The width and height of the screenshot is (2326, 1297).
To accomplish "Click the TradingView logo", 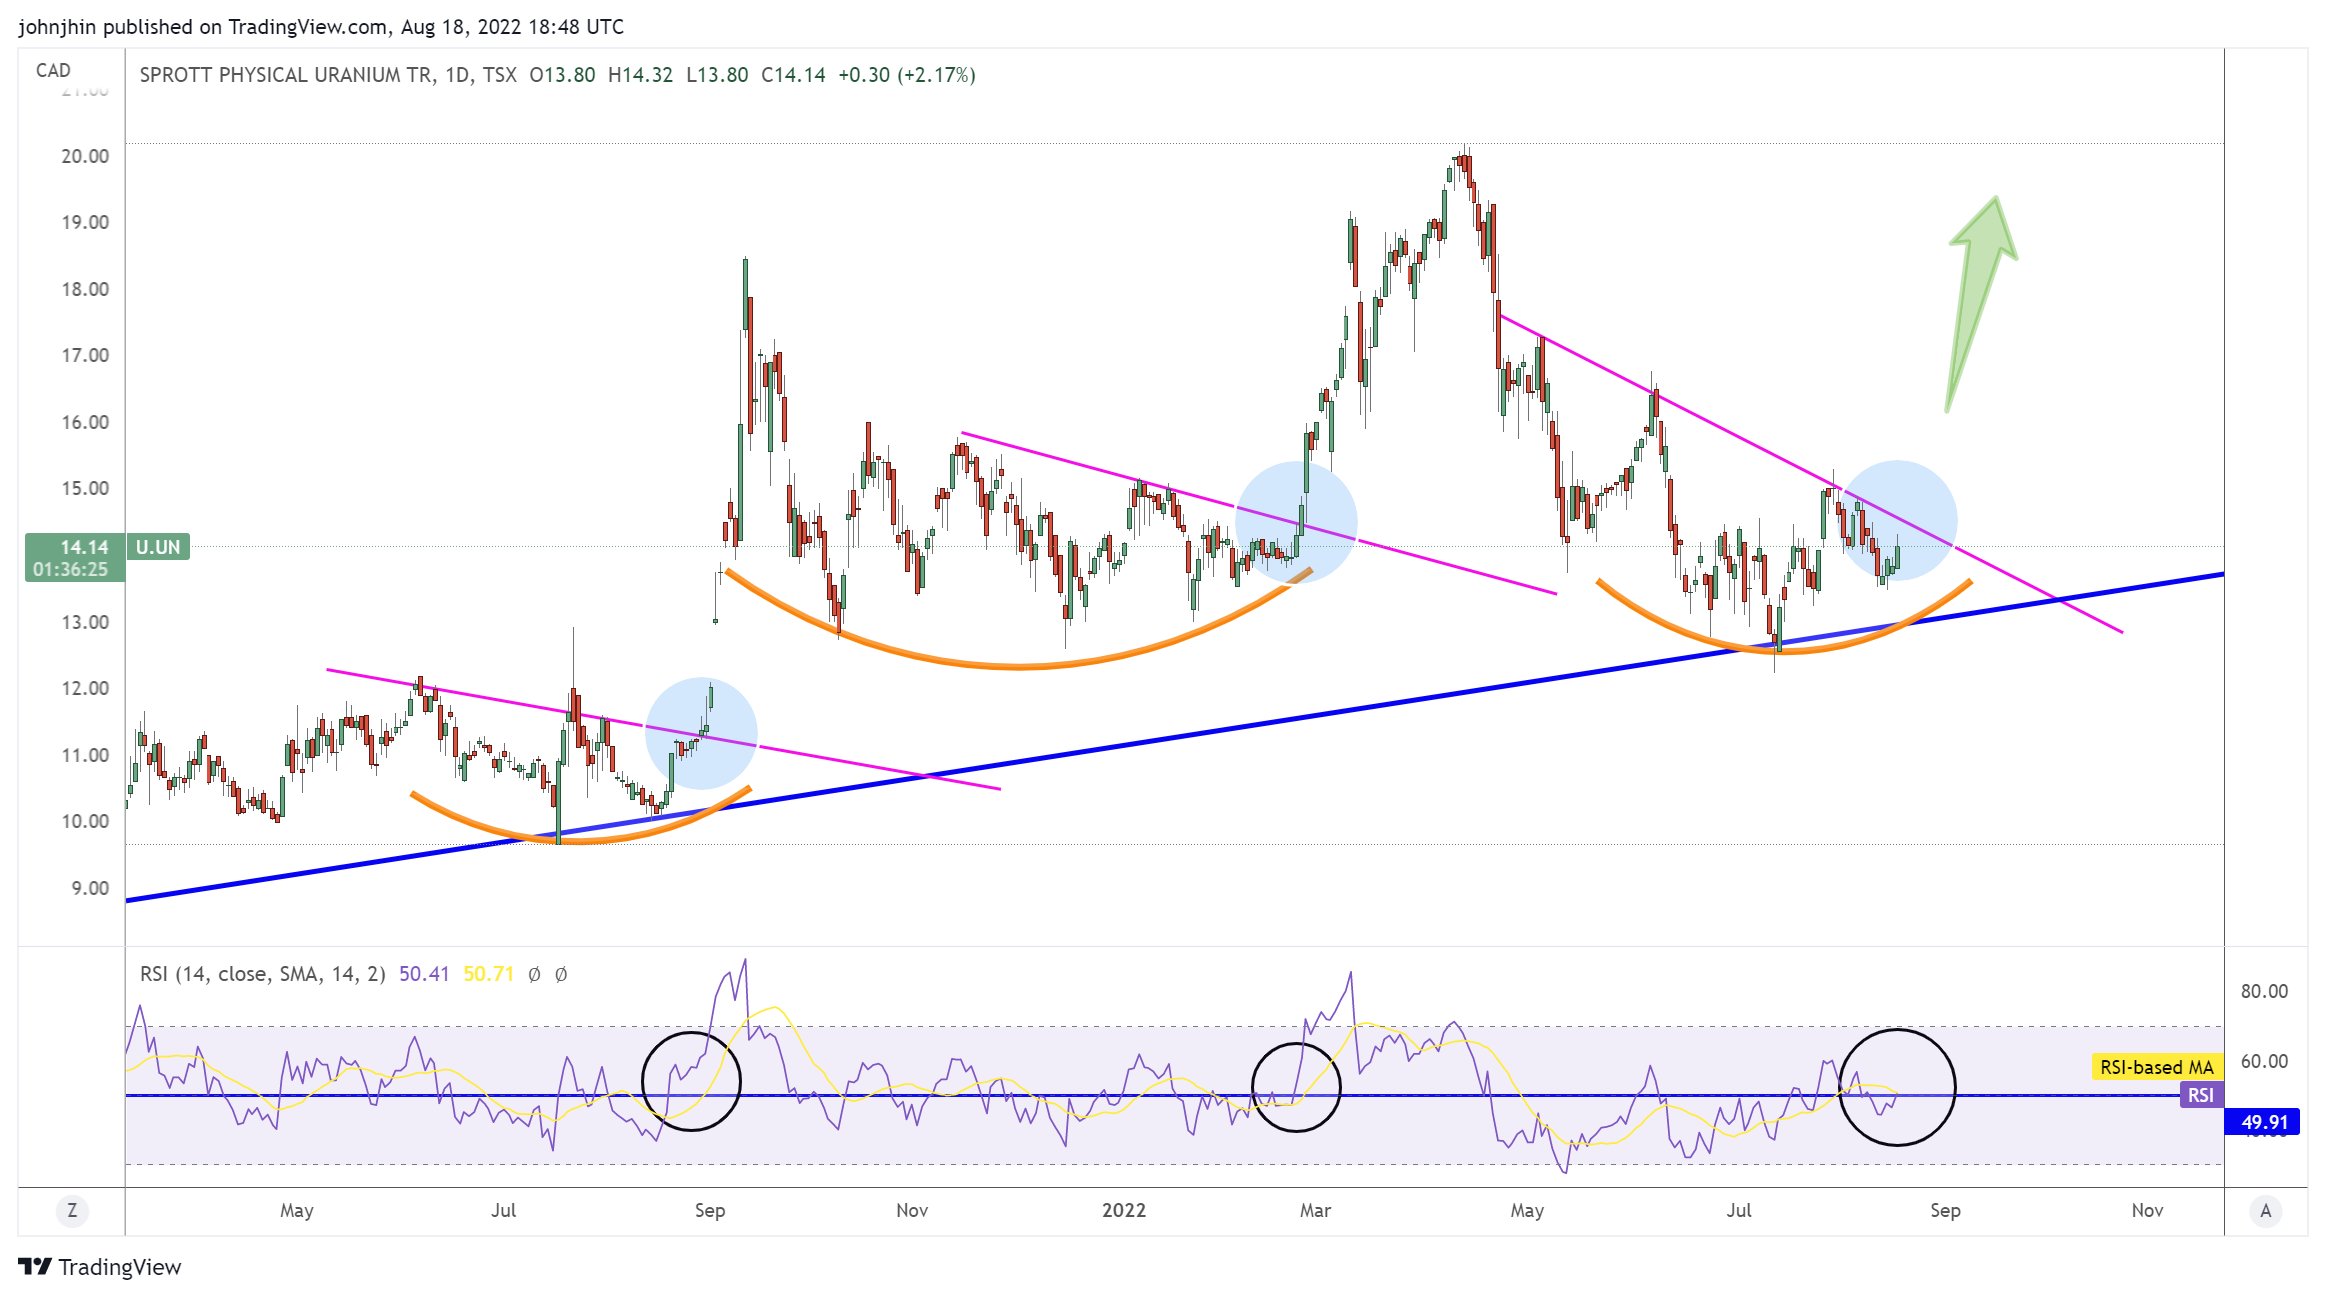I will [100, 1267].
